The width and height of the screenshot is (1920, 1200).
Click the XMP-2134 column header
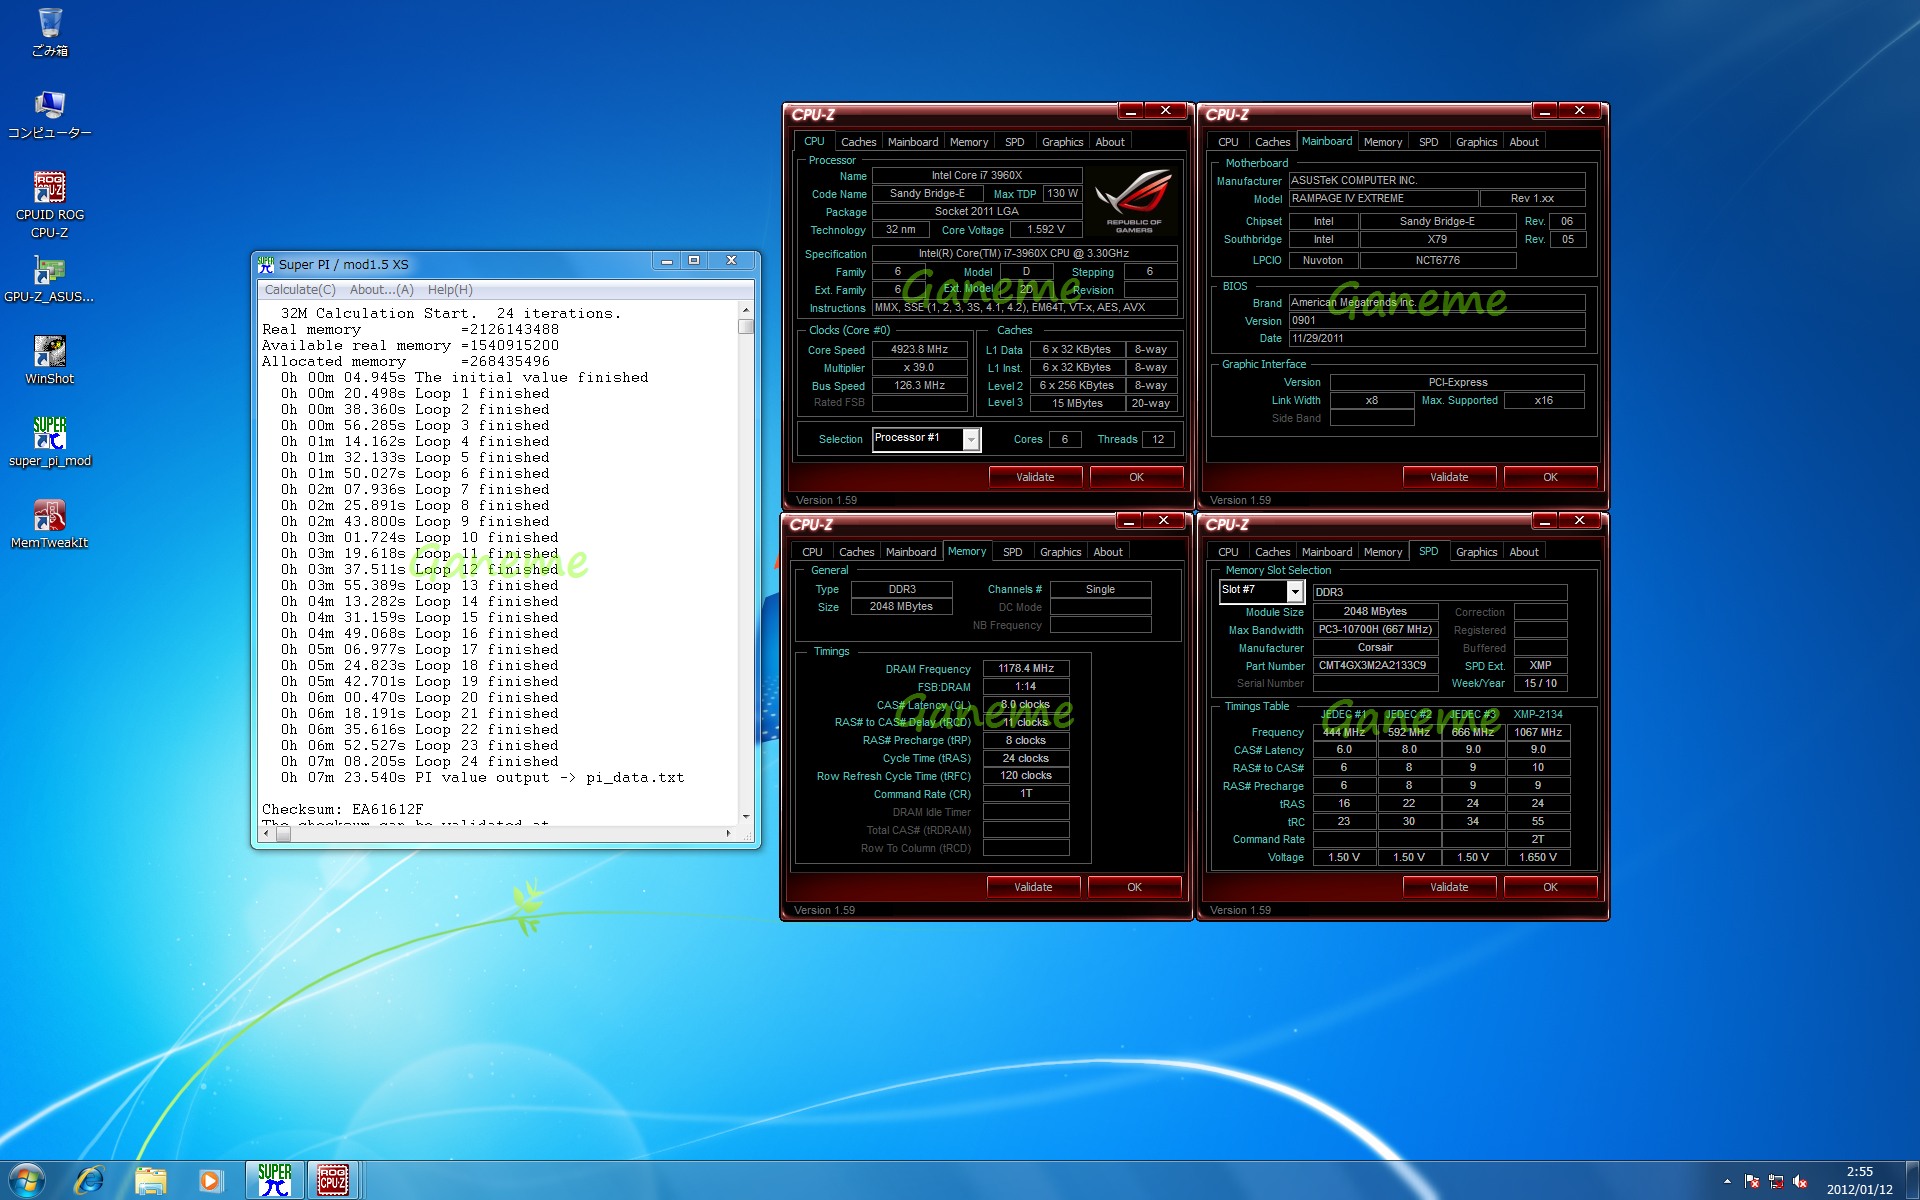coord(1538,714)
